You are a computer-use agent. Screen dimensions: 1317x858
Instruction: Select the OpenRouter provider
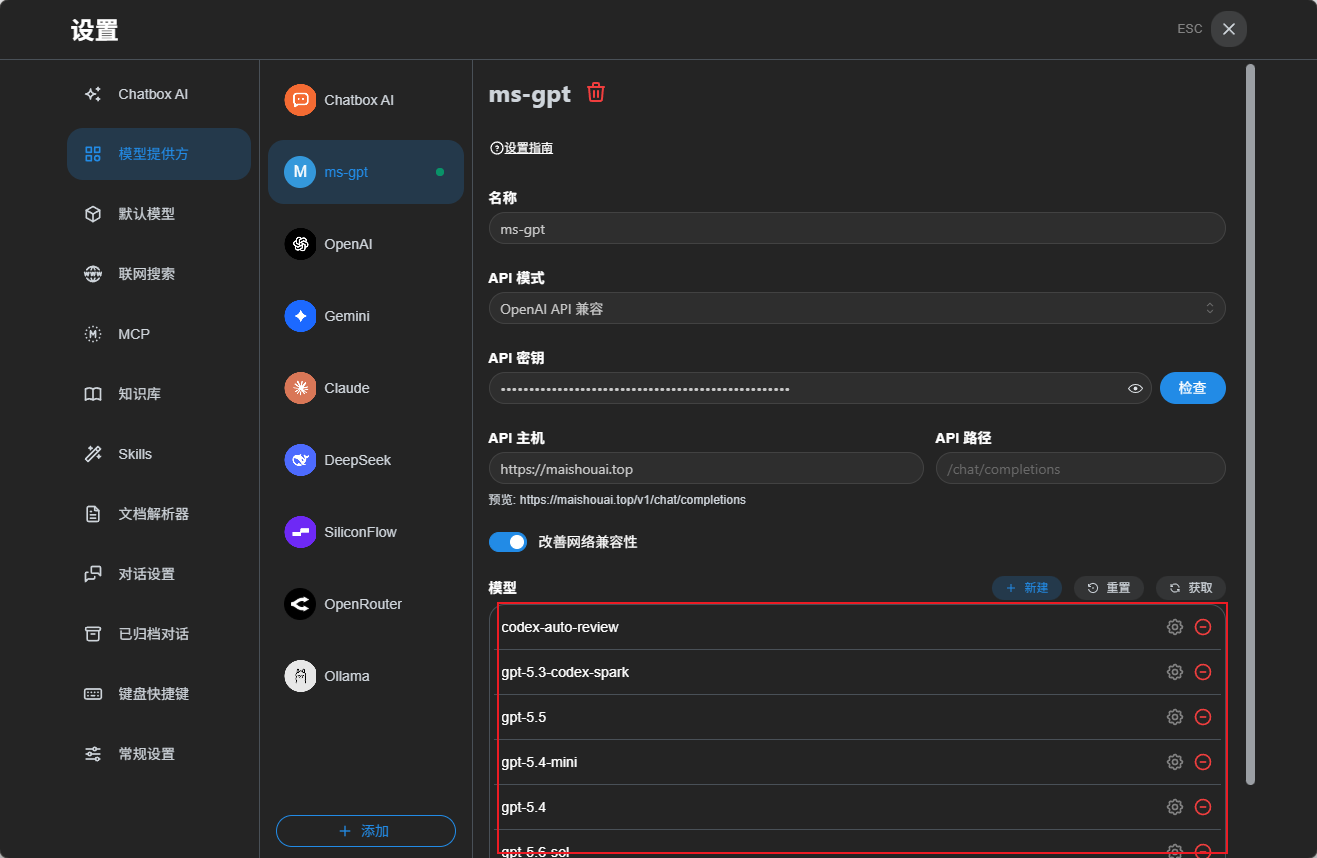coord(366,604)
